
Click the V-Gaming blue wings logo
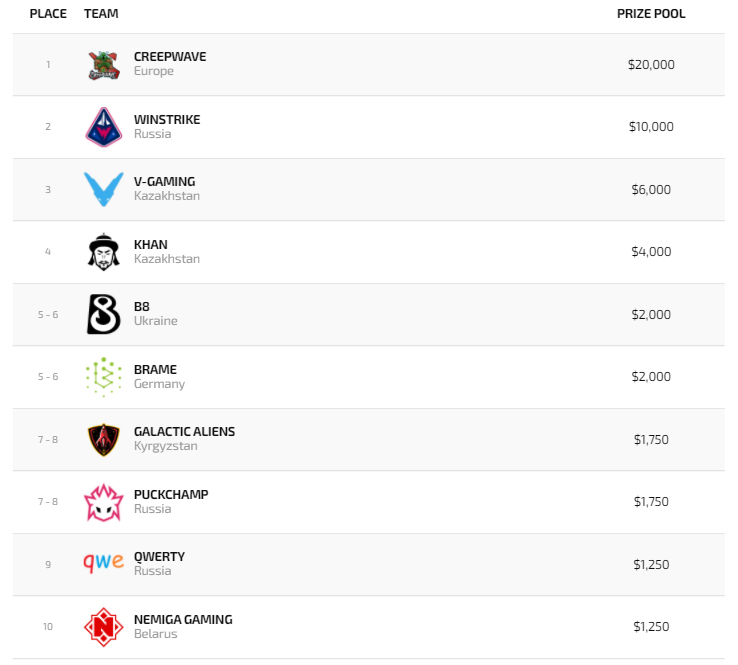click(103, 189)
